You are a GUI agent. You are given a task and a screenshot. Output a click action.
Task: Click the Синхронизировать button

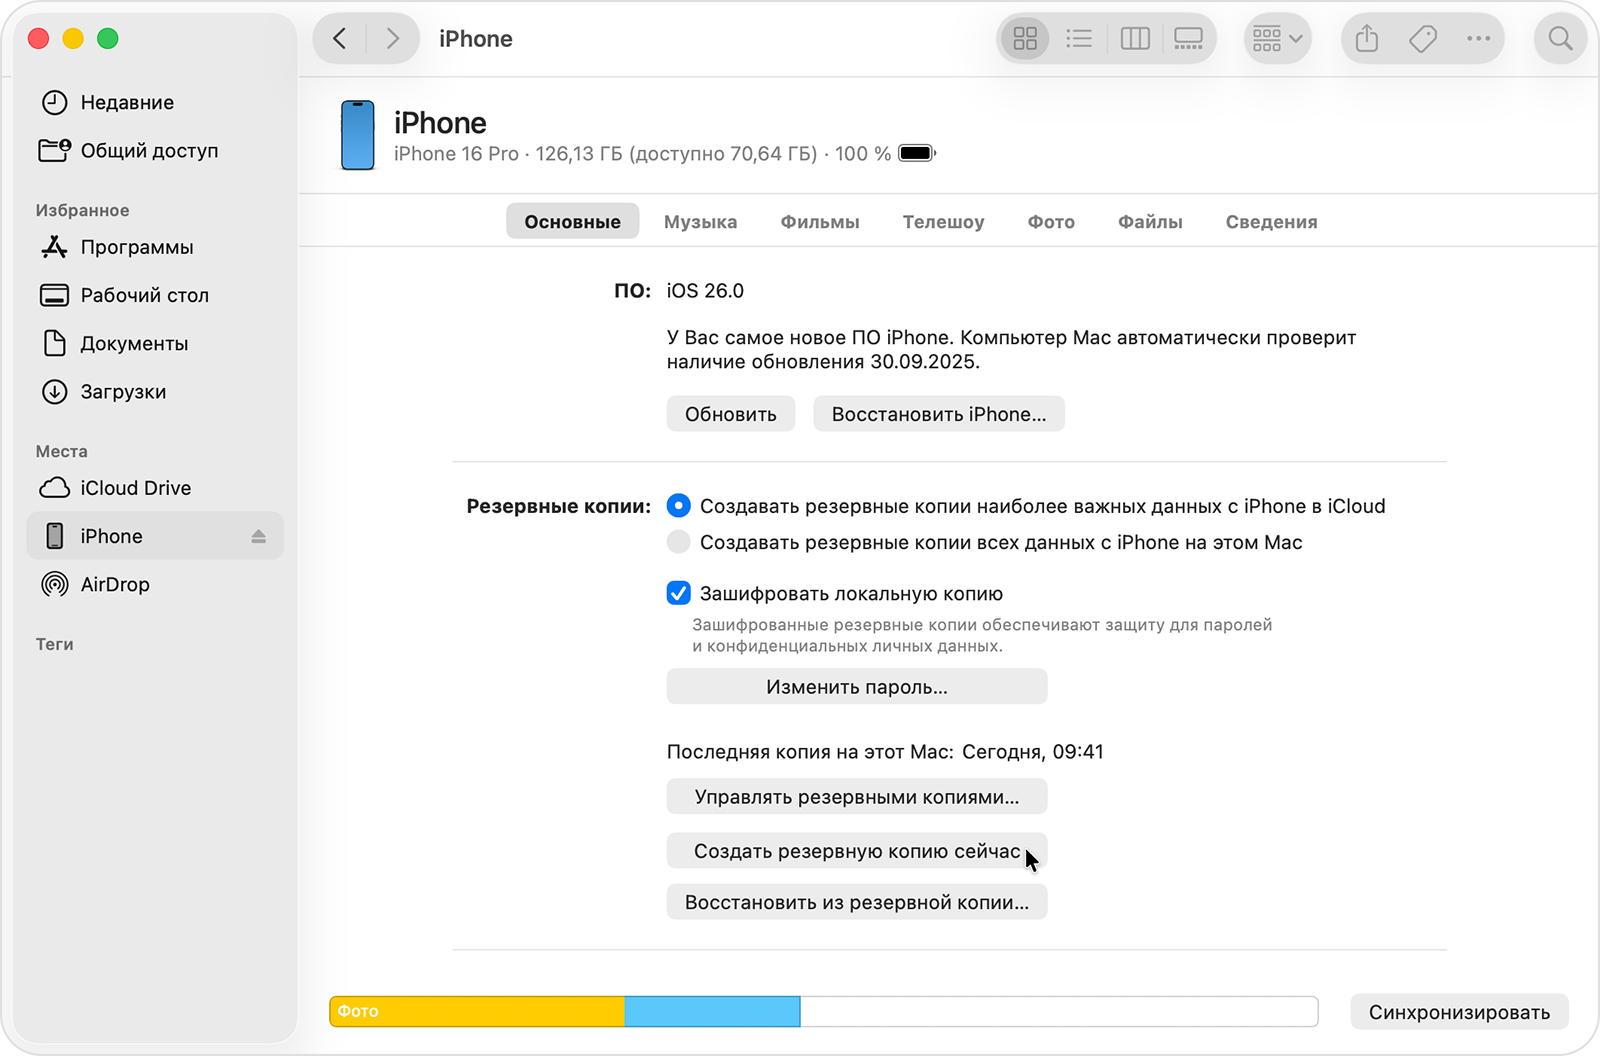(1459, 1012)
